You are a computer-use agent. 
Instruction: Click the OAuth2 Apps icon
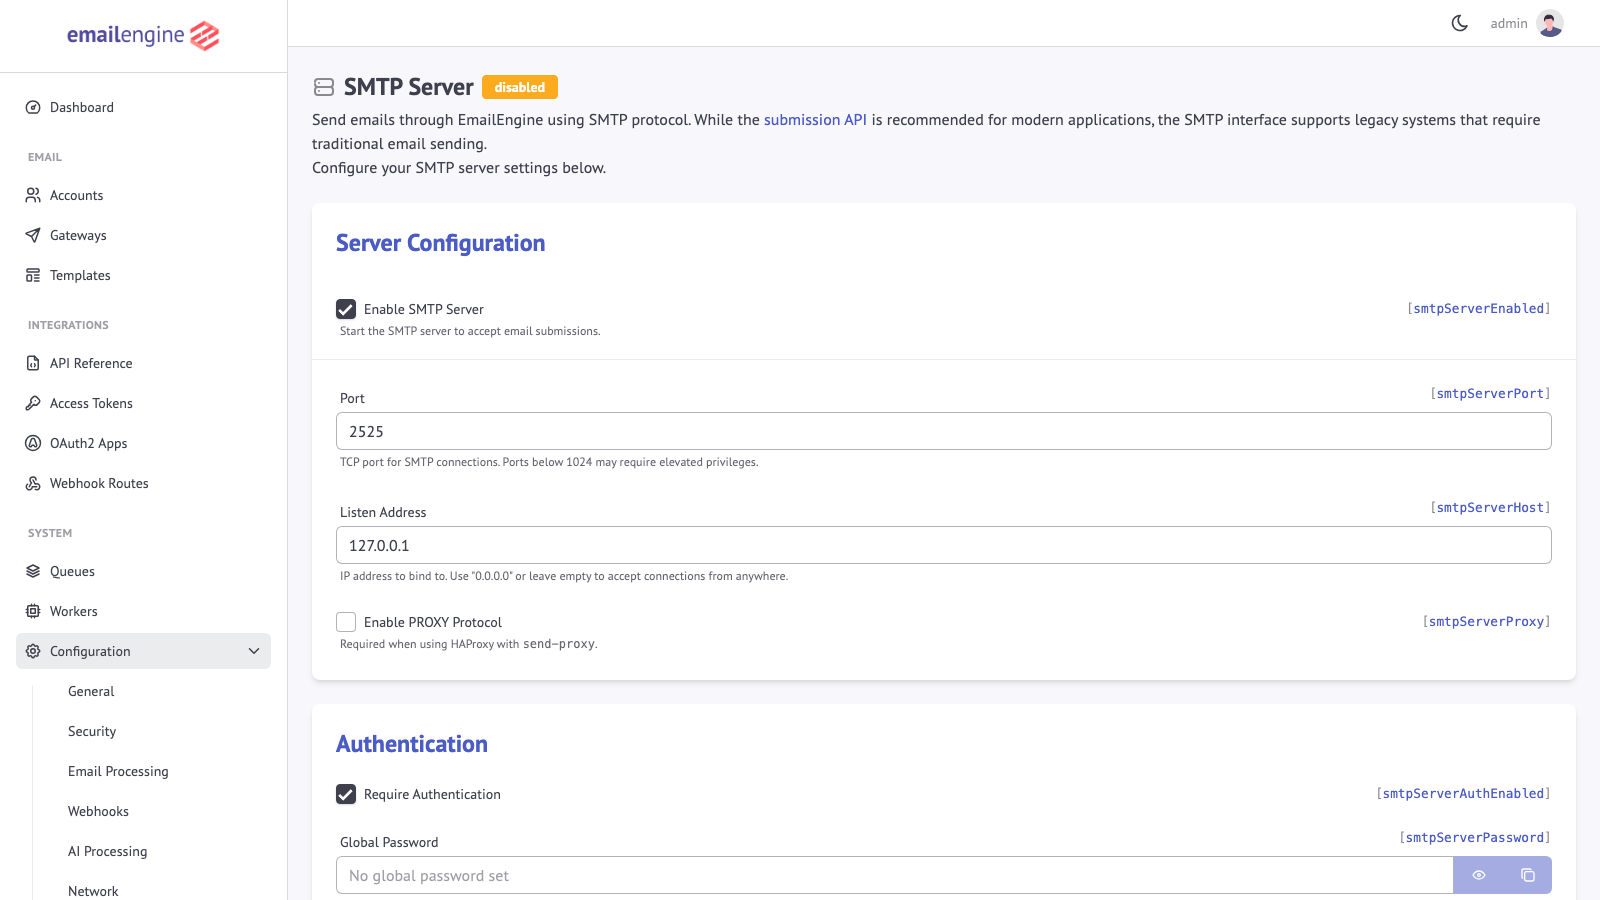point(33,443)
